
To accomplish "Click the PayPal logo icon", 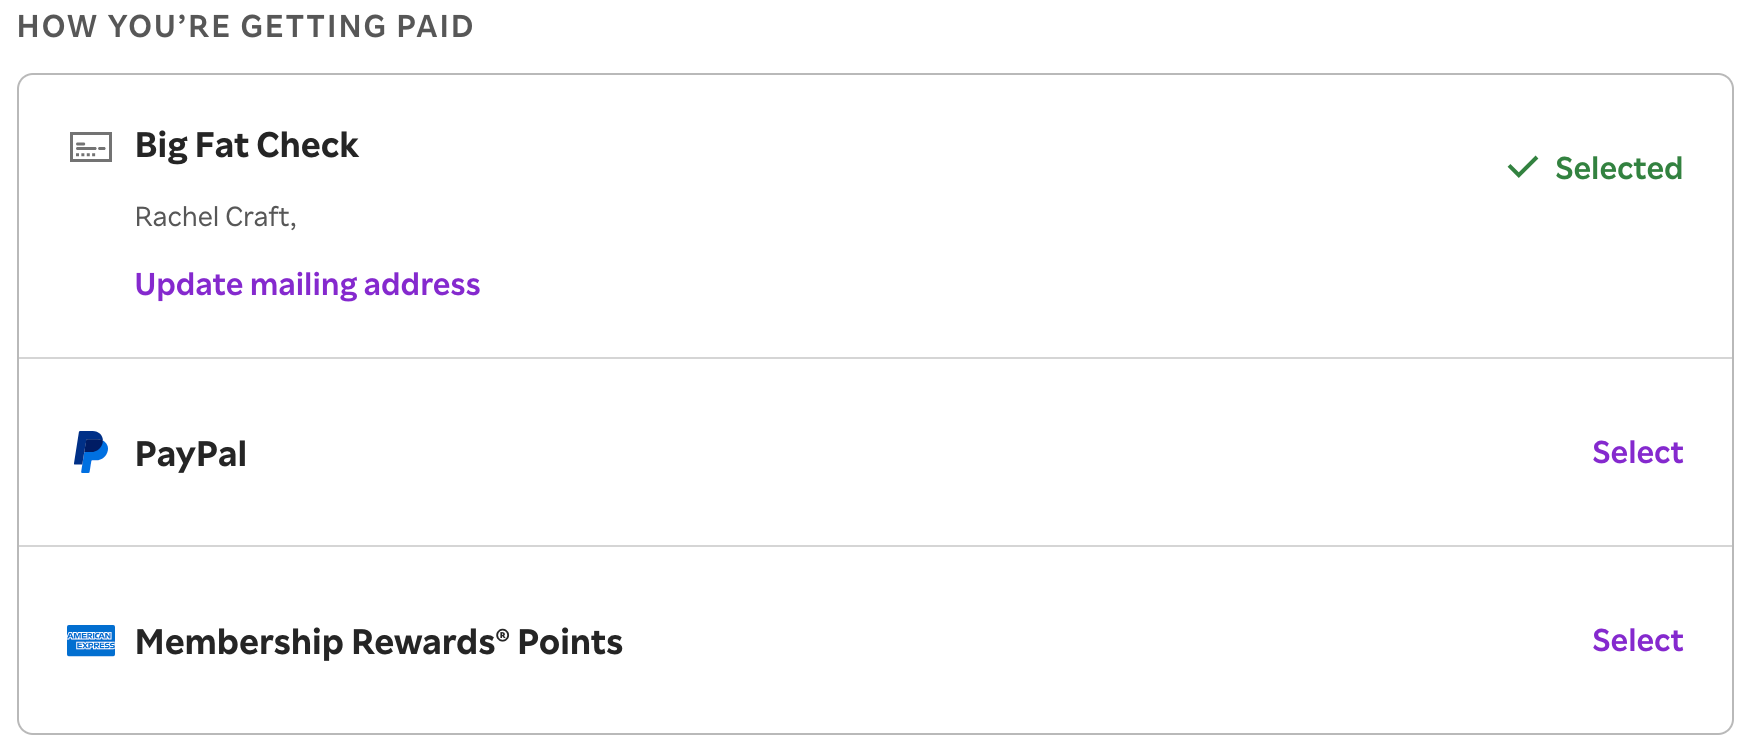I will (x=90, y=452).
